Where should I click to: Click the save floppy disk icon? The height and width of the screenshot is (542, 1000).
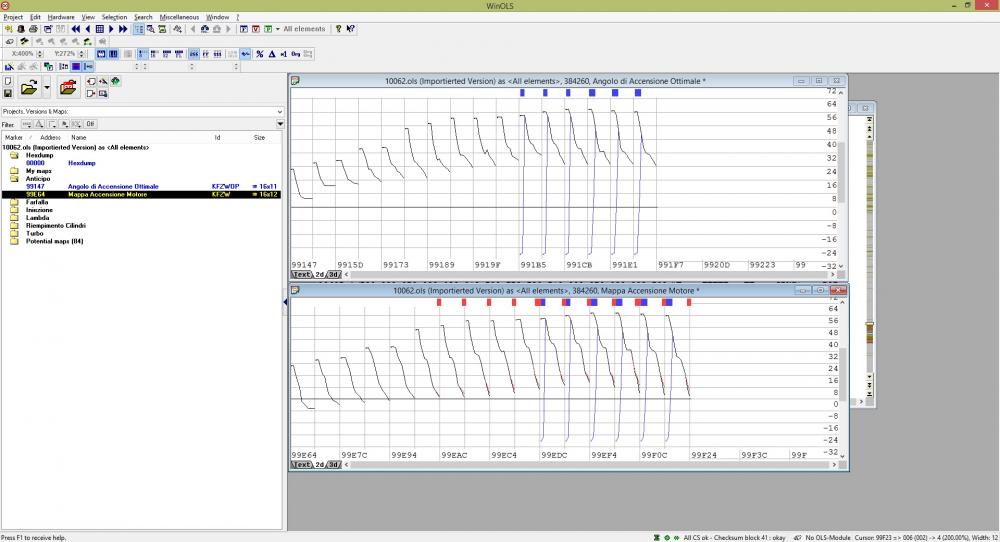tap(8, 93)
